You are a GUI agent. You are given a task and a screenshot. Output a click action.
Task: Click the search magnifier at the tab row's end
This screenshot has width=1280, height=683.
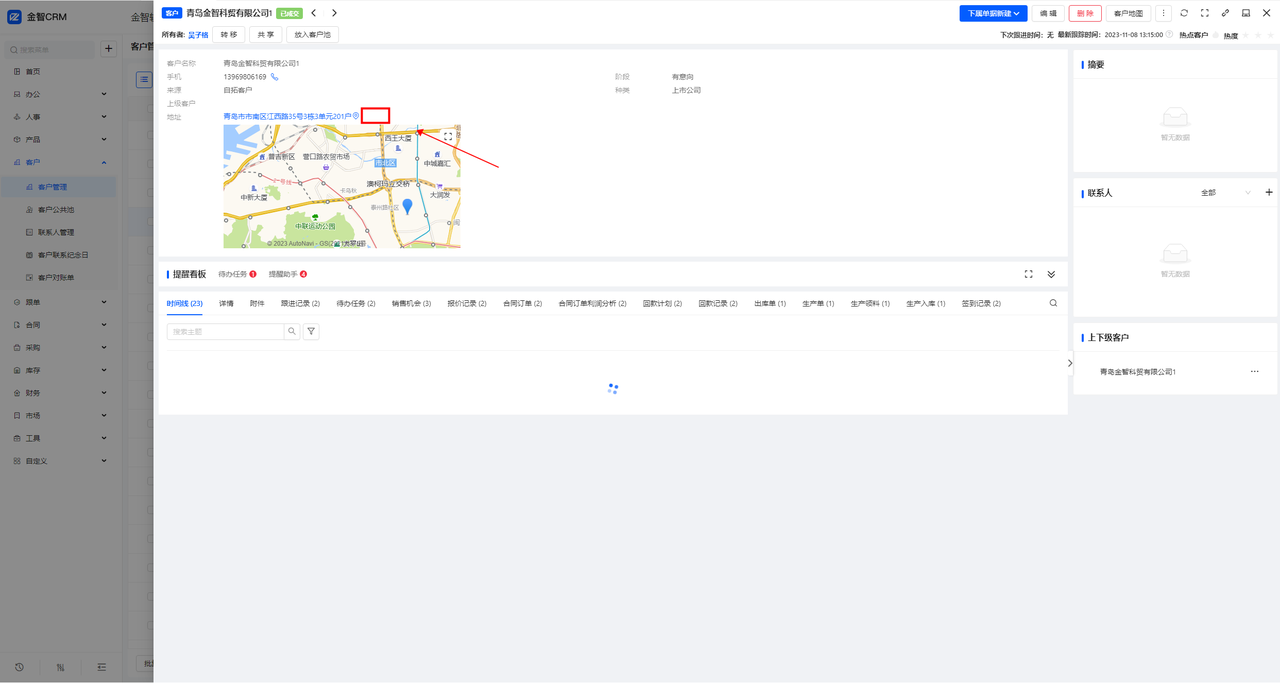[1053, 303]
